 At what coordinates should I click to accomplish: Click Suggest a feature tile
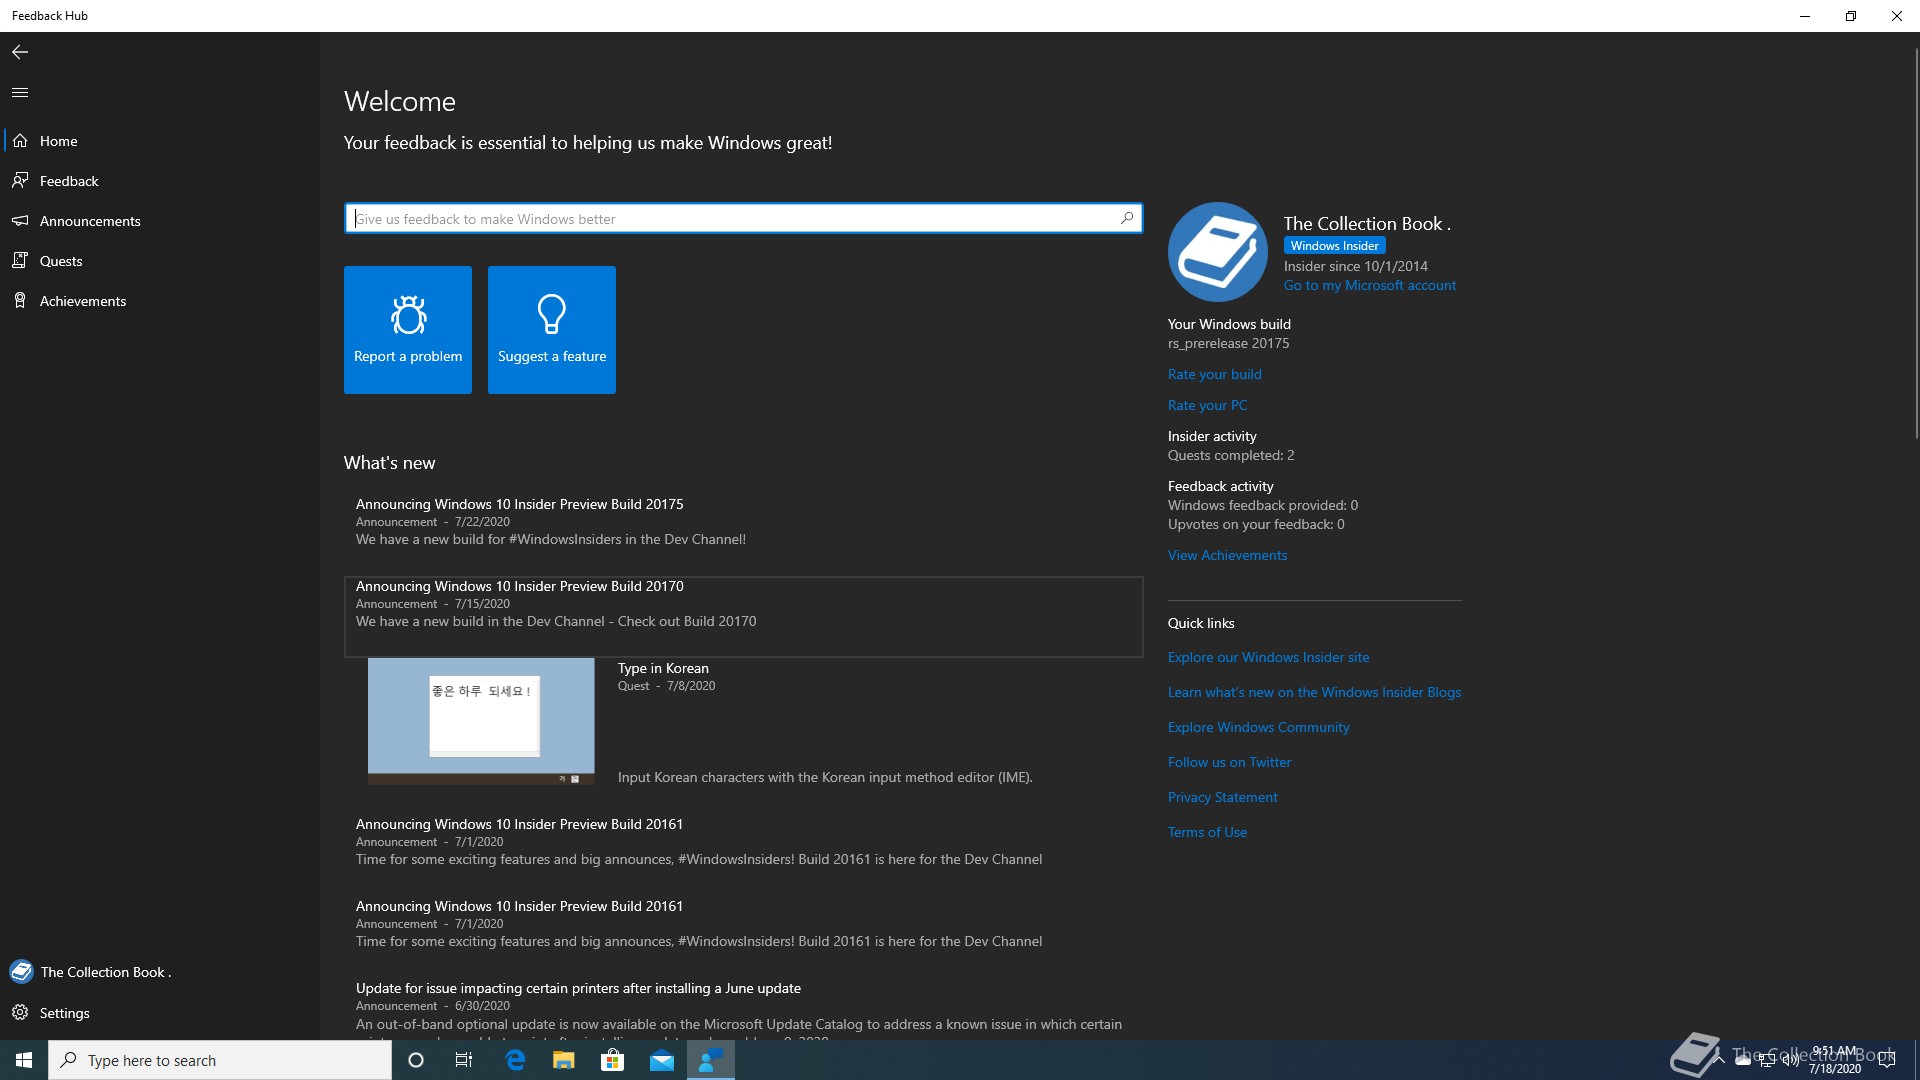[x=552, y=330]
